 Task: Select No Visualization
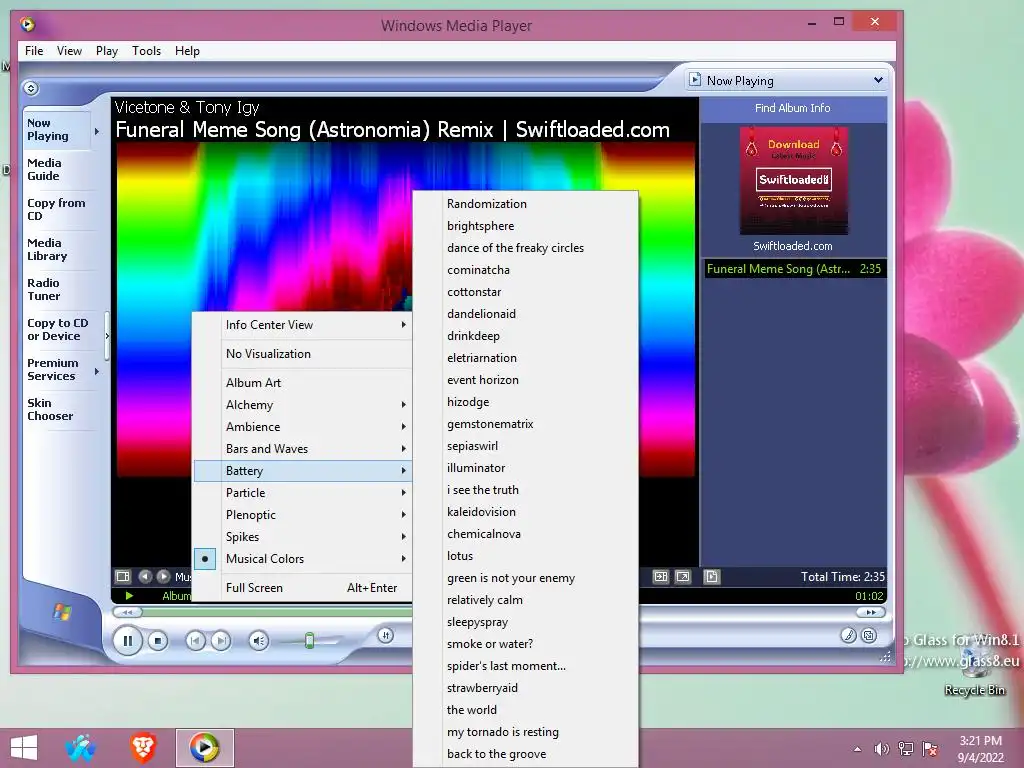303,354
